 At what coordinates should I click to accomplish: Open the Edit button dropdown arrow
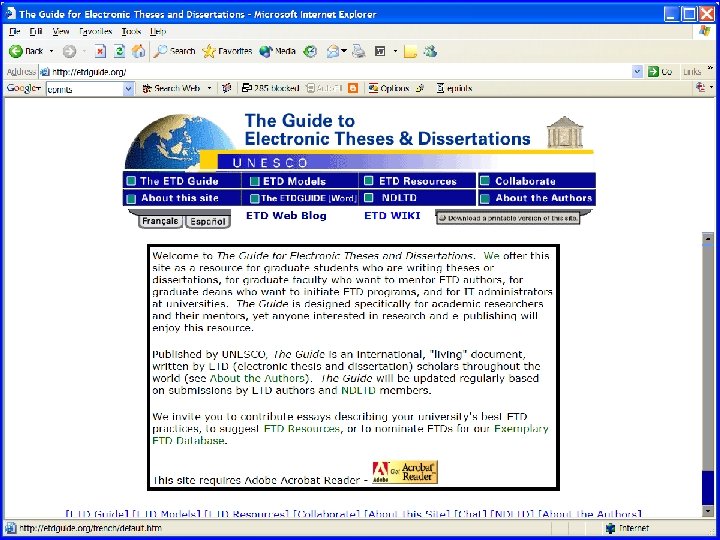pyautogui.click(x=395, y=51)
